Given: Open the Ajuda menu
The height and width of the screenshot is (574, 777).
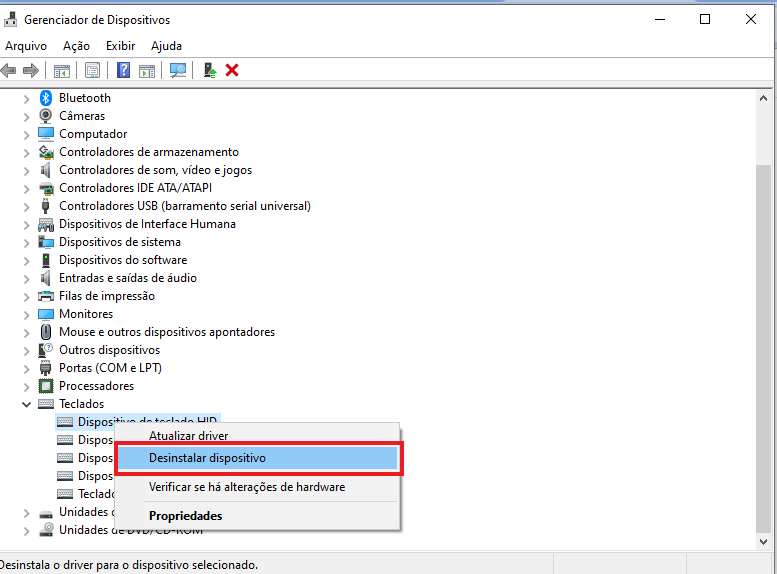Looking at the screenshot, I should pos(166,46).
